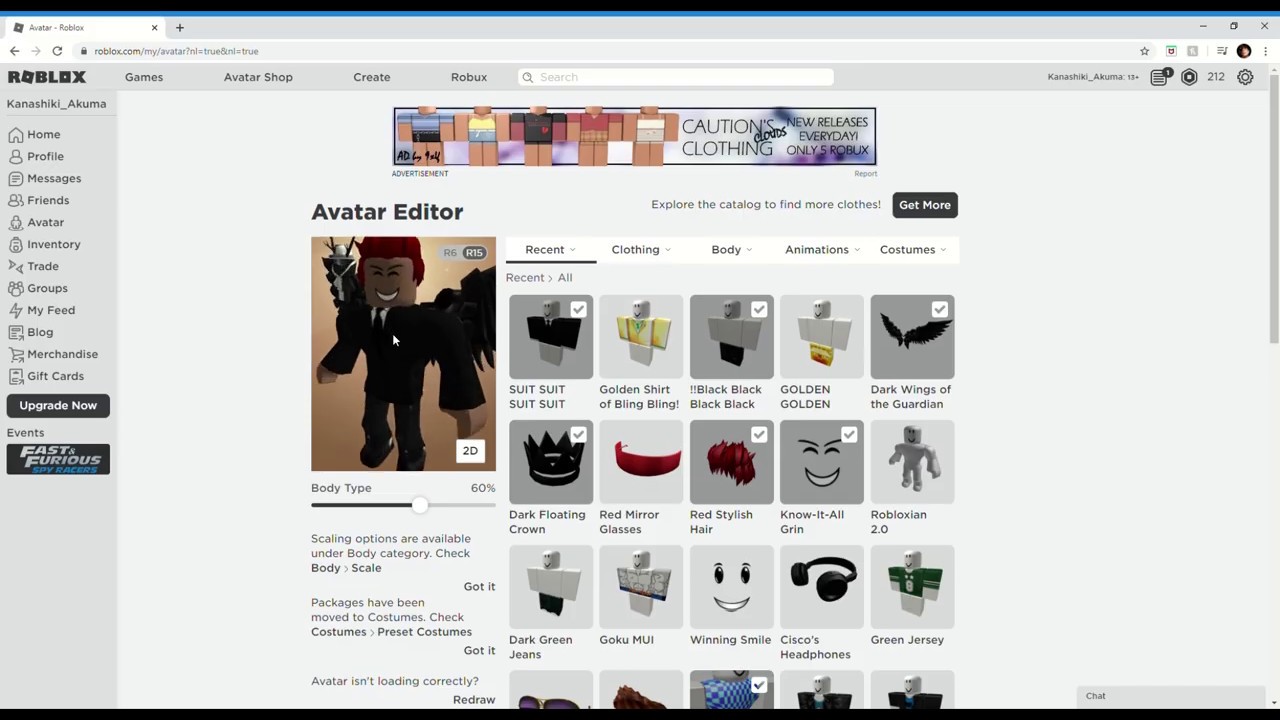1280x720 pixels.
Task: Open the settings gear icon
Action: tap(1245, 77)
